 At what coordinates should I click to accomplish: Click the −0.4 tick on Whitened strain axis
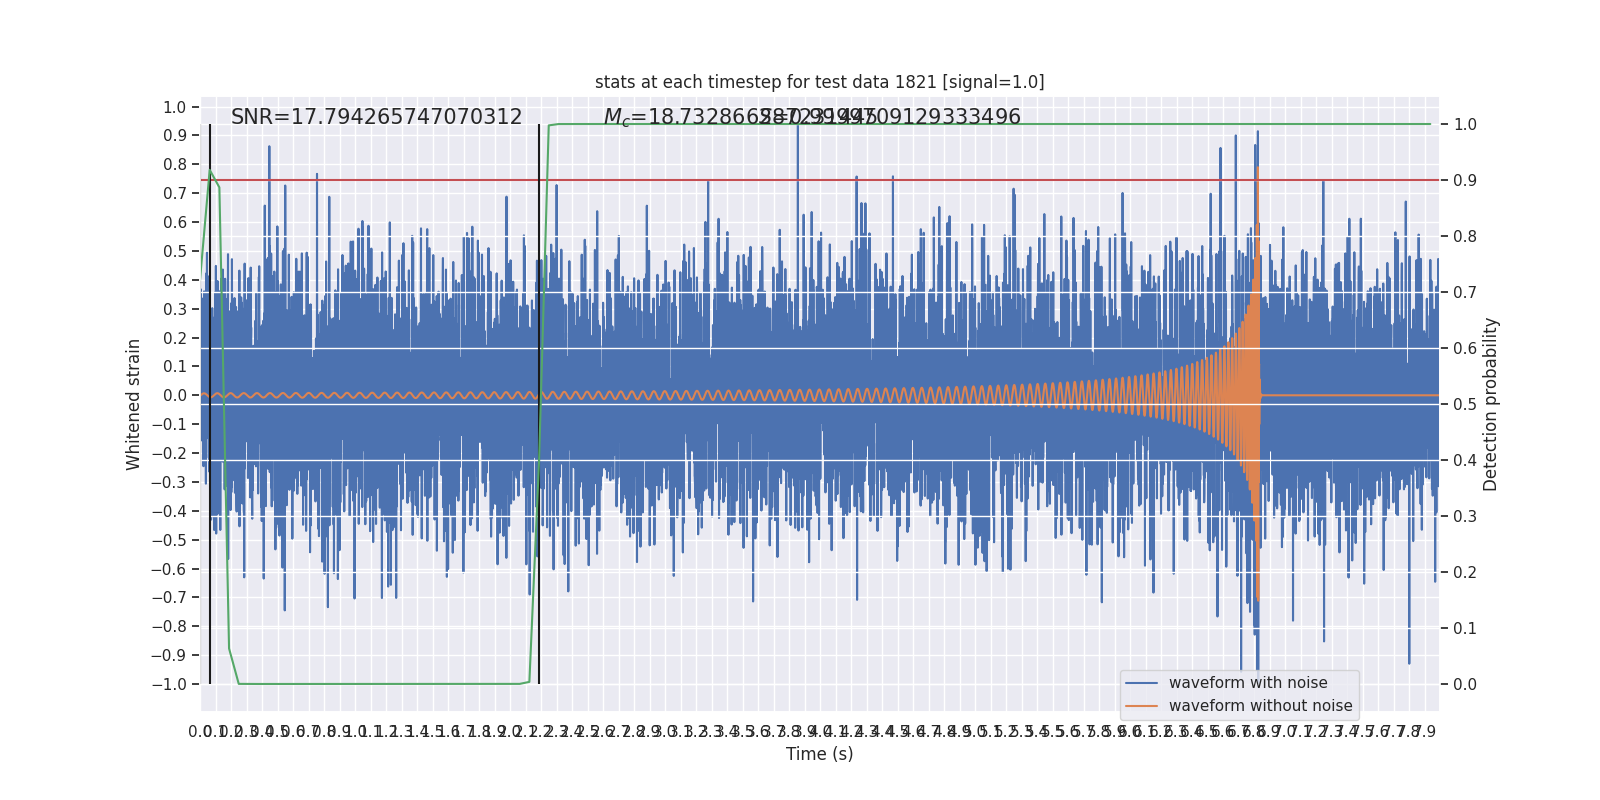pos(168,511)
